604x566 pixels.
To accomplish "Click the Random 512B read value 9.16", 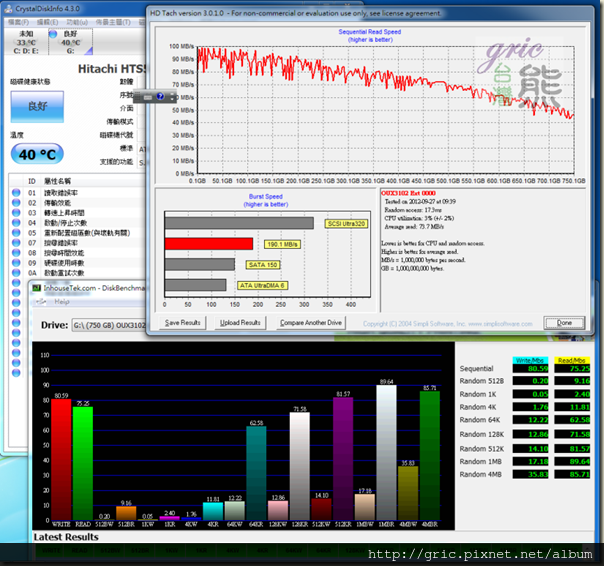I will (x=572, y=381).
